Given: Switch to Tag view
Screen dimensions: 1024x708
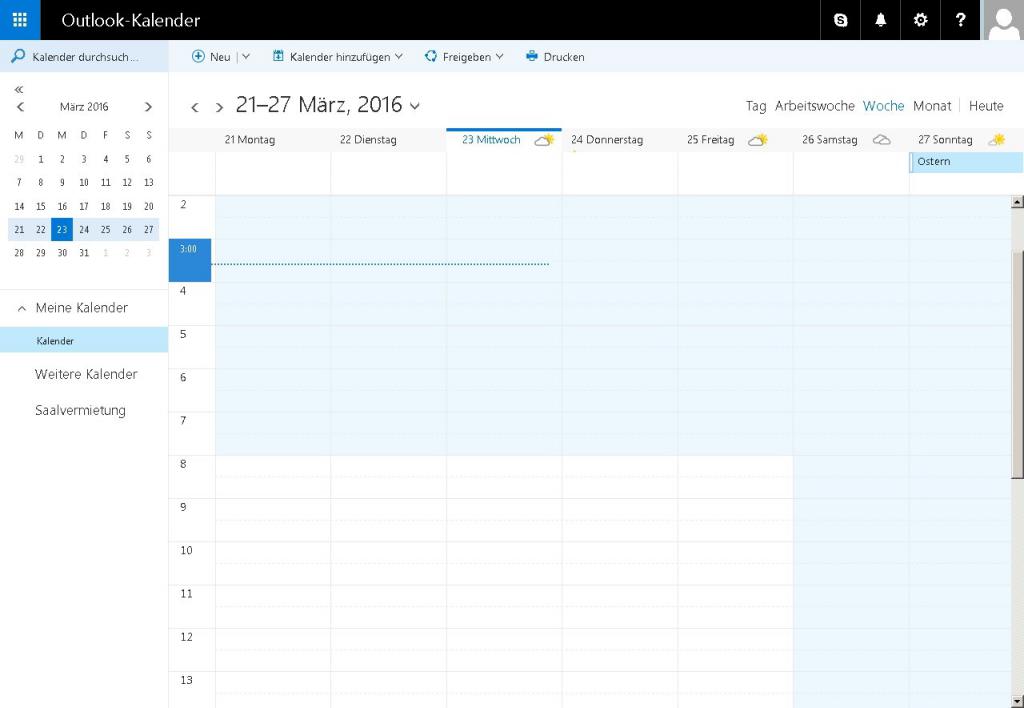Looking at the screenshot, I should coord(756,106).
